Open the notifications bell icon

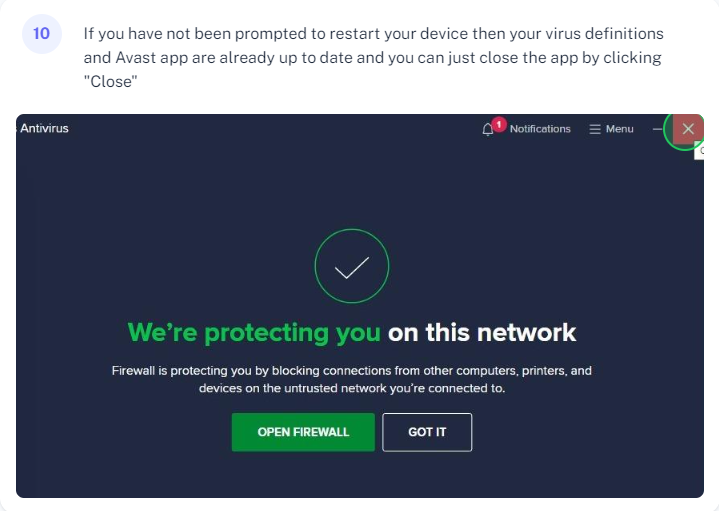click(x=488, y=129)
